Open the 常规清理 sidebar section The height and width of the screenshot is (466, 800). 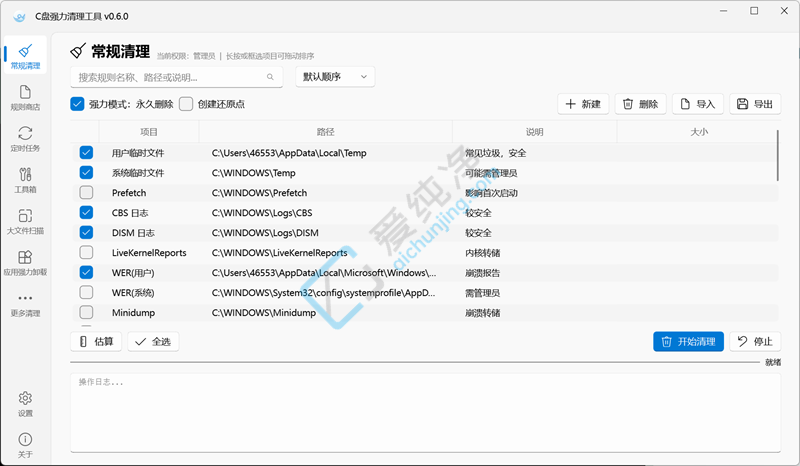click(x=25, y=56)
